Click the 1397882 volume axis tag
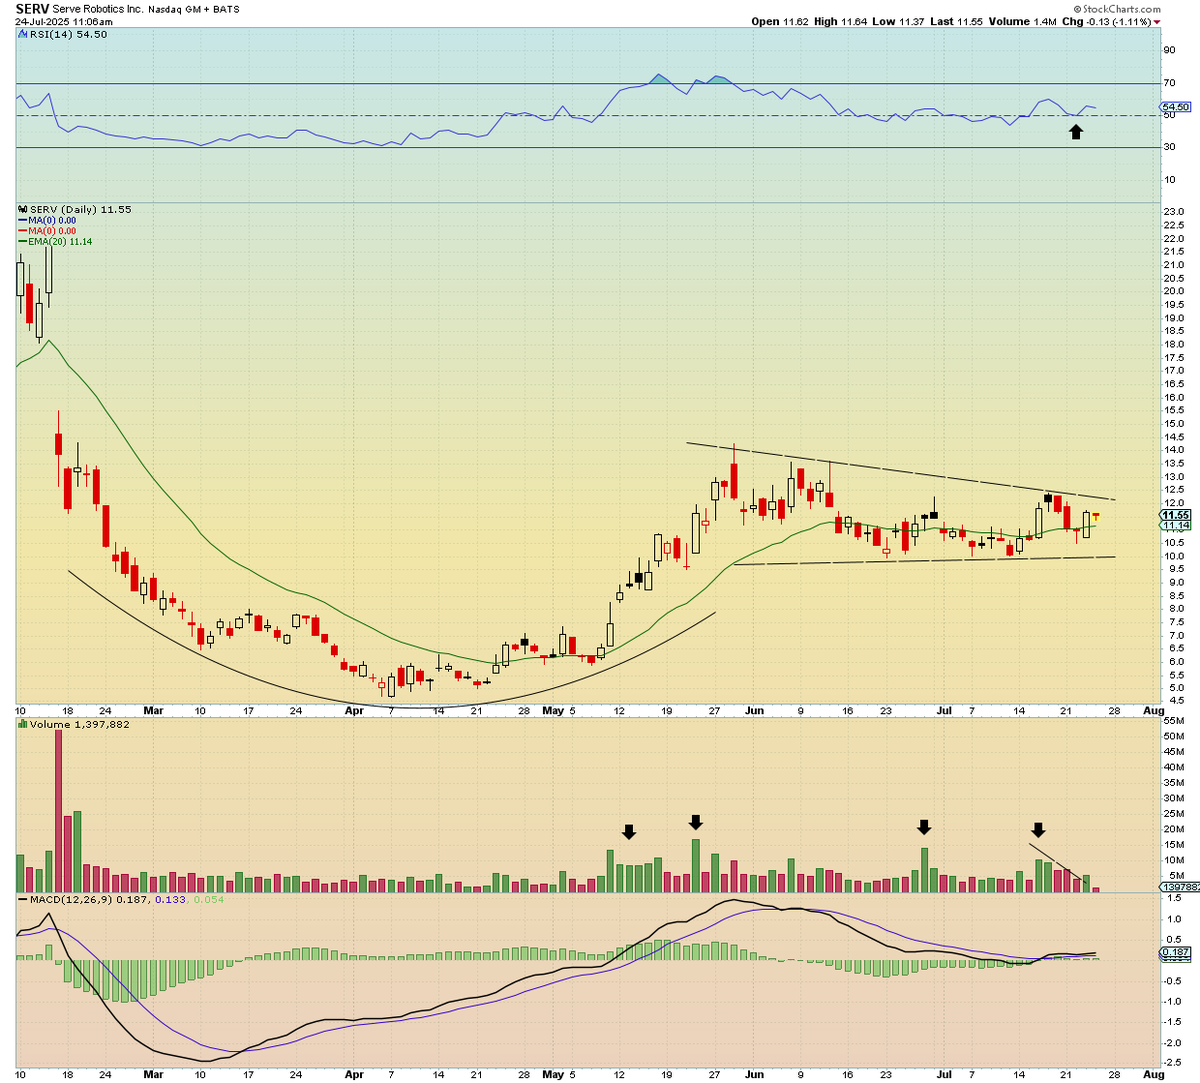Image resolution: width=1200 pixels, height=1083 pixels. pyautogui.click(x=1180, y=887)
